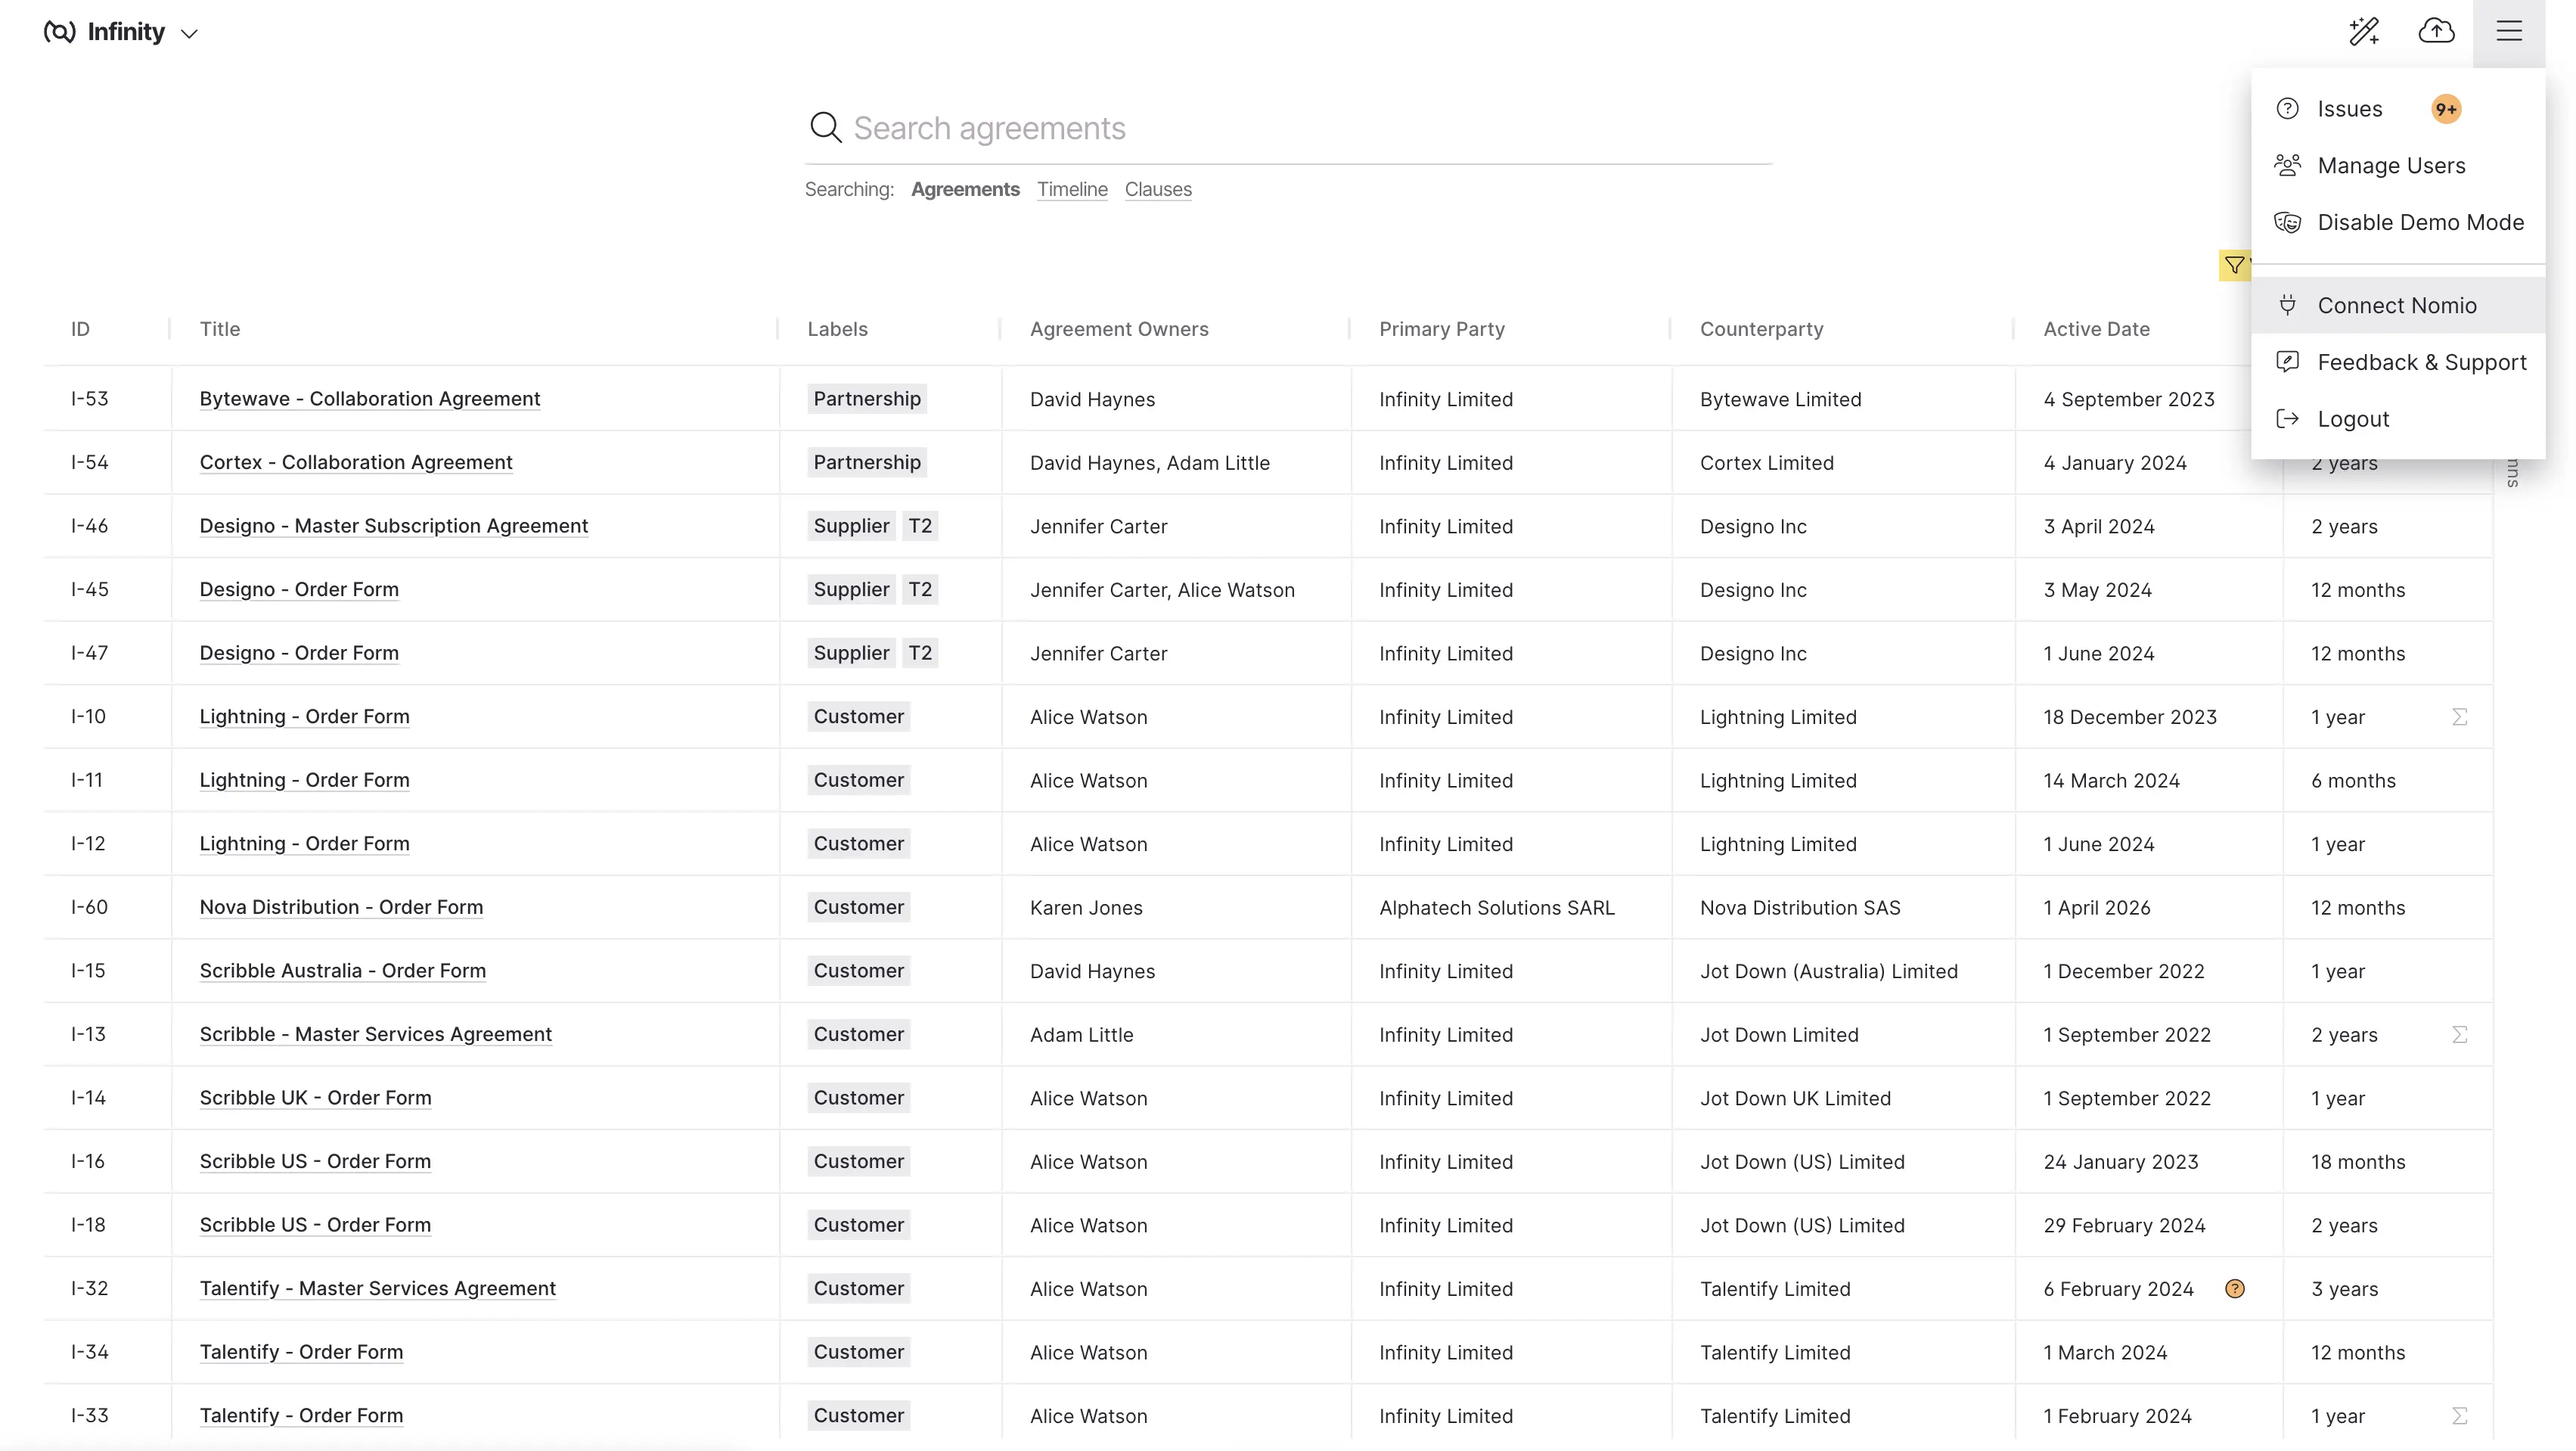Click the cloud upload icon

pyautogui.click(x=2436, y=31)
